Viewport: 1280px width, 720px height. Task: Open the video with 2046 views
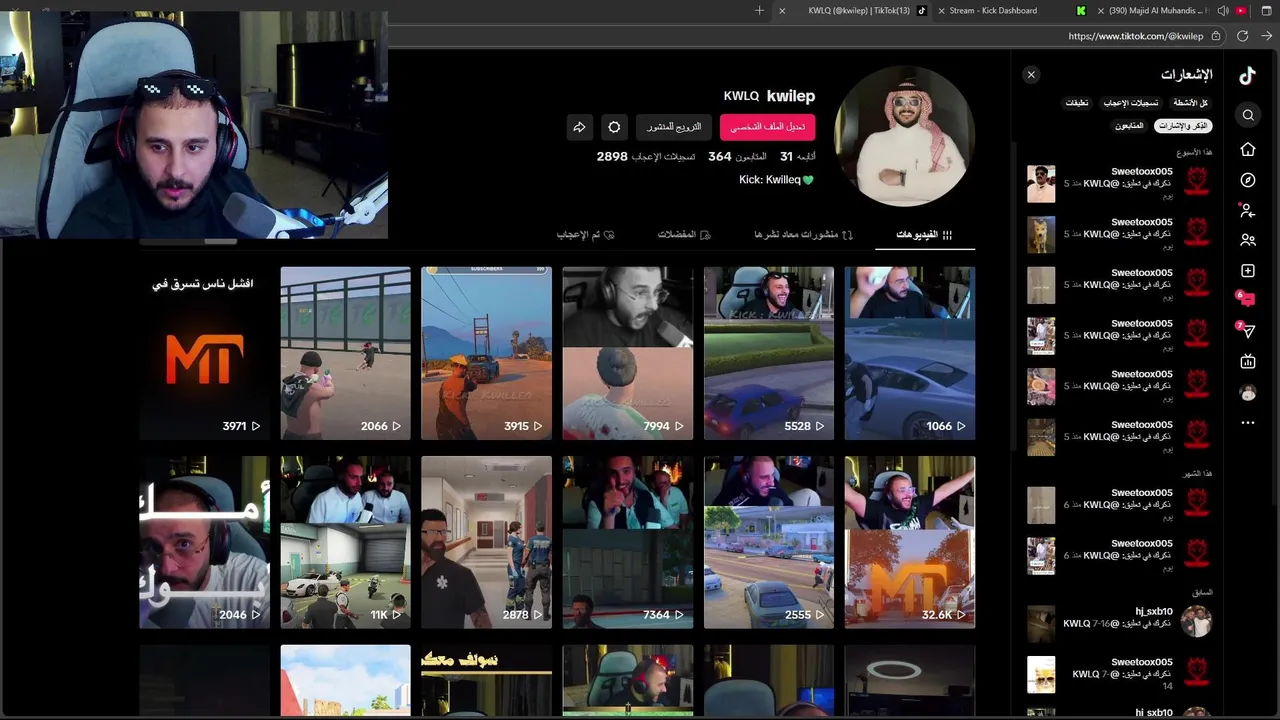click(204, 542)
